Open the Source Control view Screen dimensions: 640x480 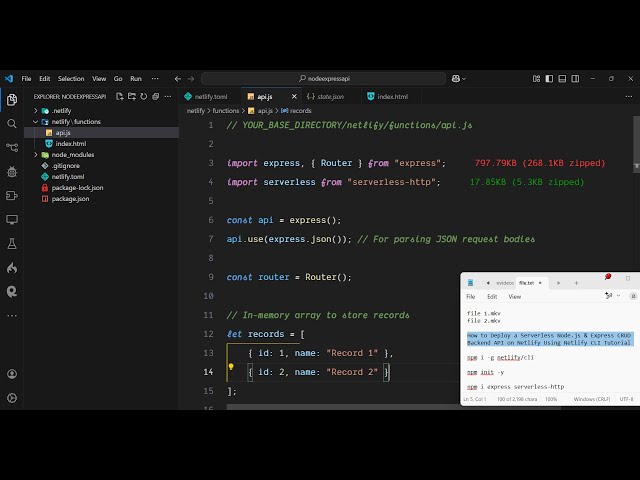[12, 148]
